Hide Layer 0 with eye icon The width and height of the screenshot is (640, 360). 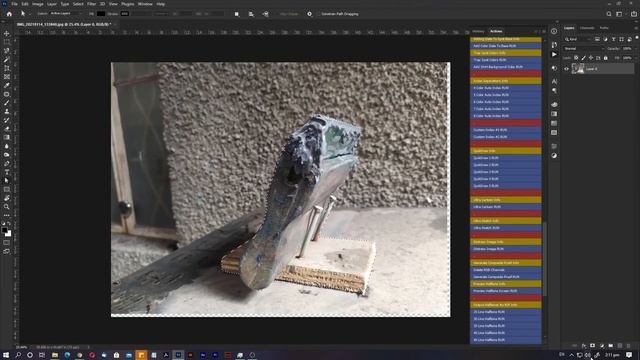point(566,69)
